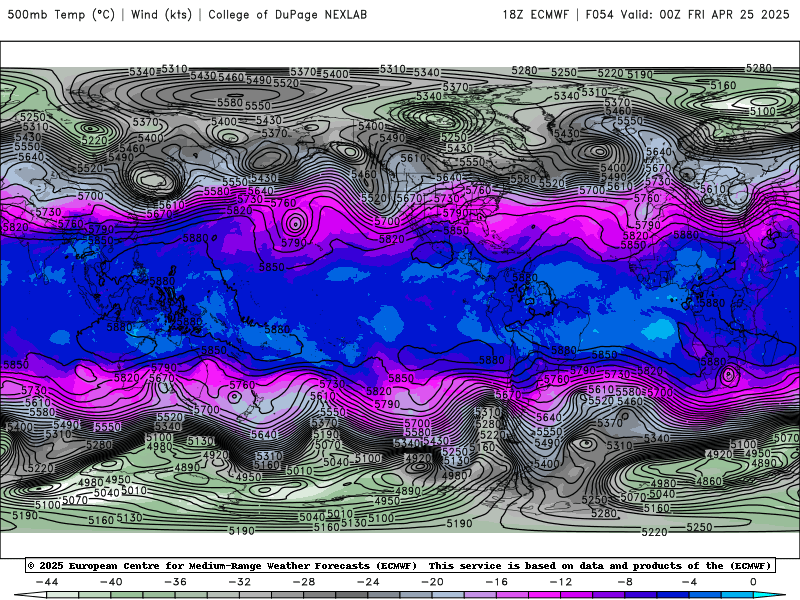Click 'College of DuPage NEXLAB' header text

tap(287, 14)
